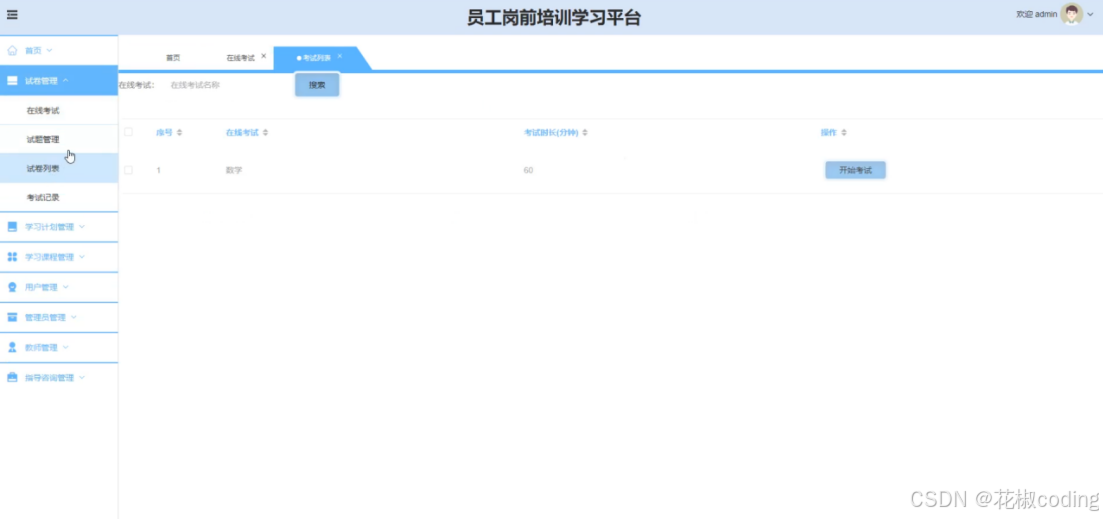
Task: Click the 试卷管理 menu icon
Action: [12, 81]
